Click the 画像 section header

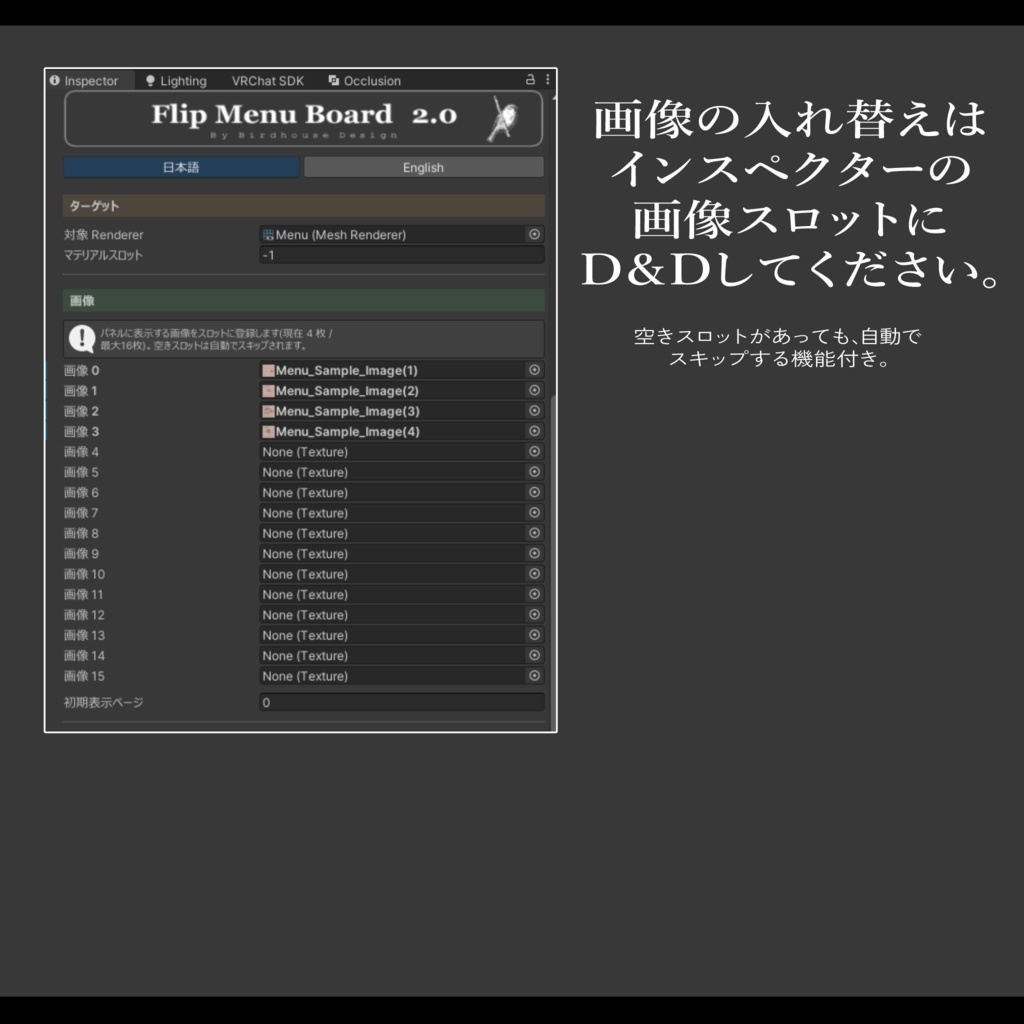pos(304,300)
